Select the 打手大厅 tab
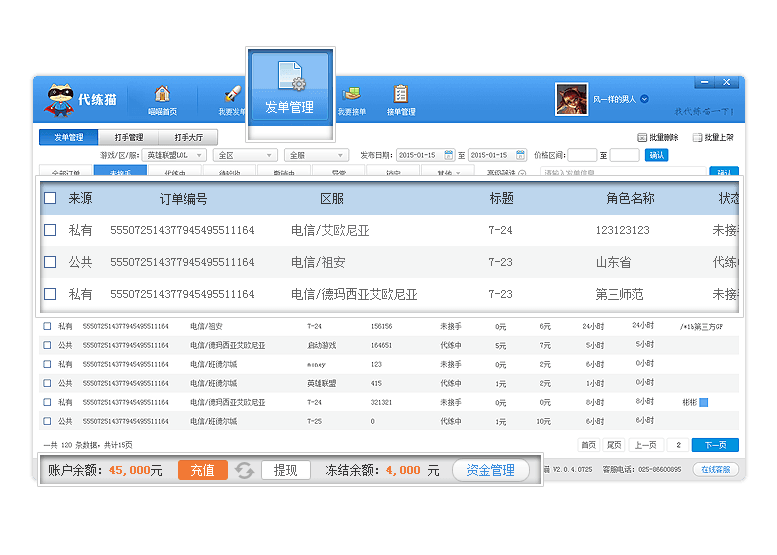This screenshot has height=555, width=777. pyautogui.click(x=187, y=137)
